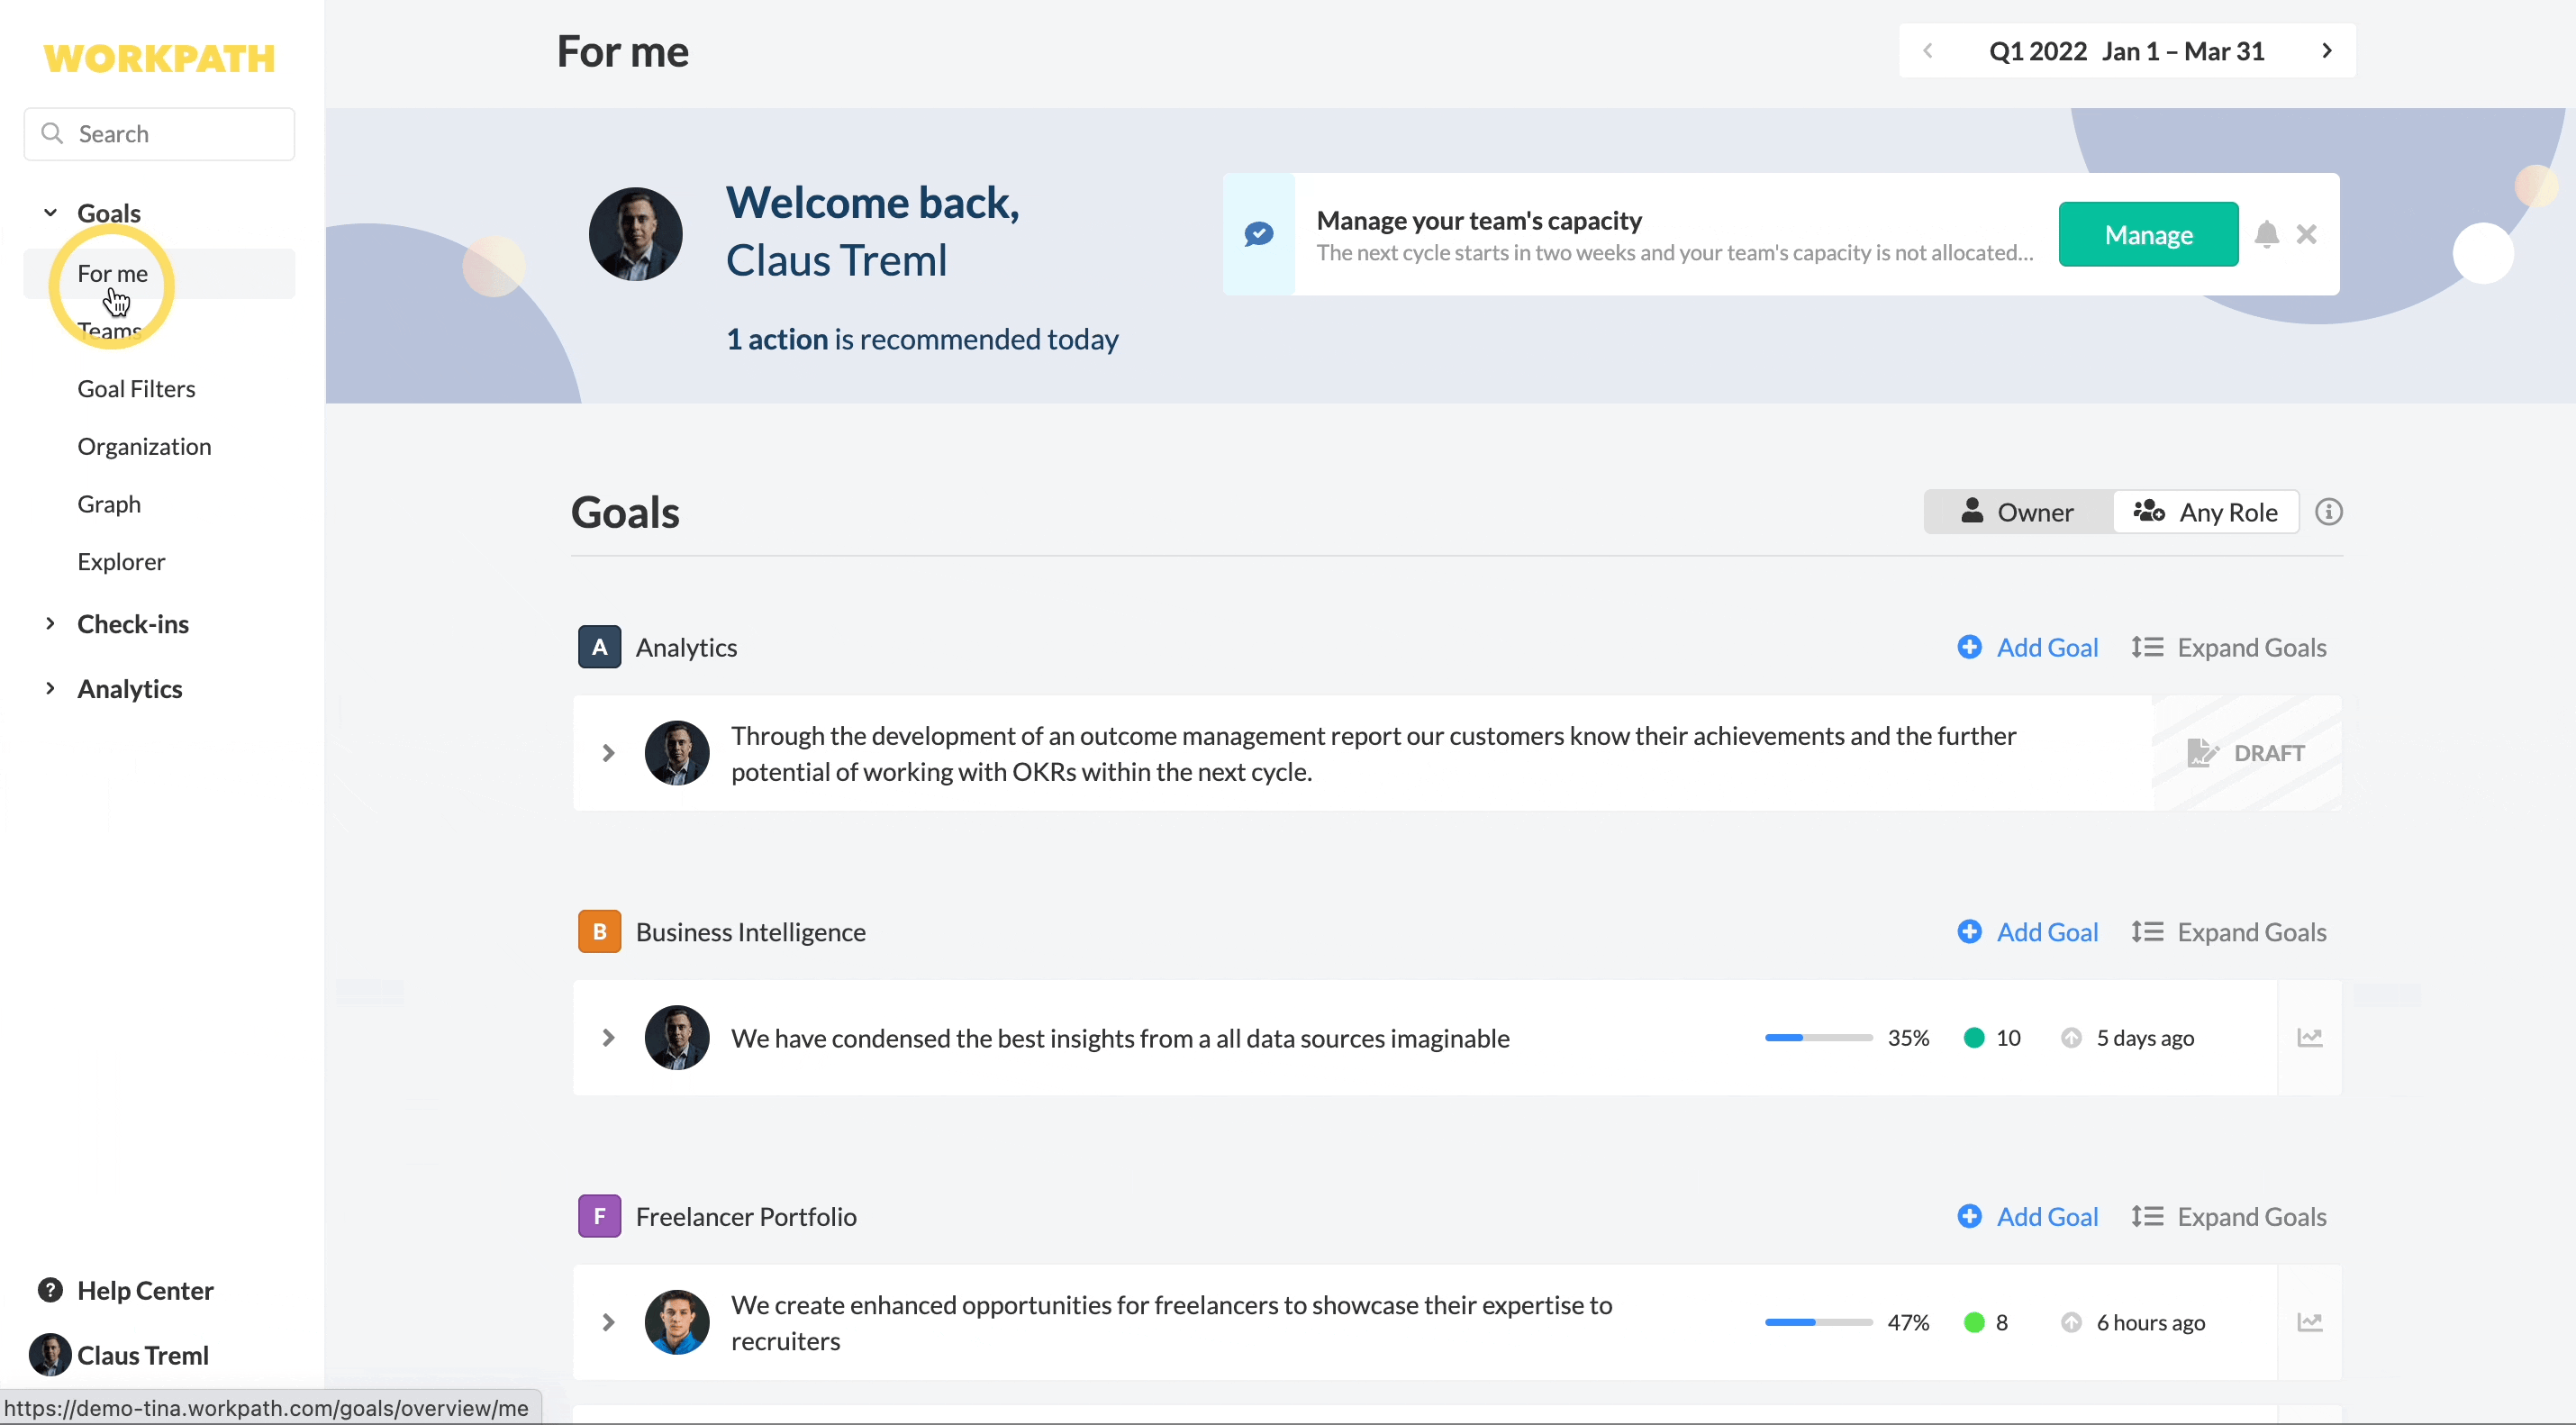The height and width of the screenshot is (1425, 2576).
Task: Click owner avatar on Business Intelligence goal
Action: [x=677, y=1037]
